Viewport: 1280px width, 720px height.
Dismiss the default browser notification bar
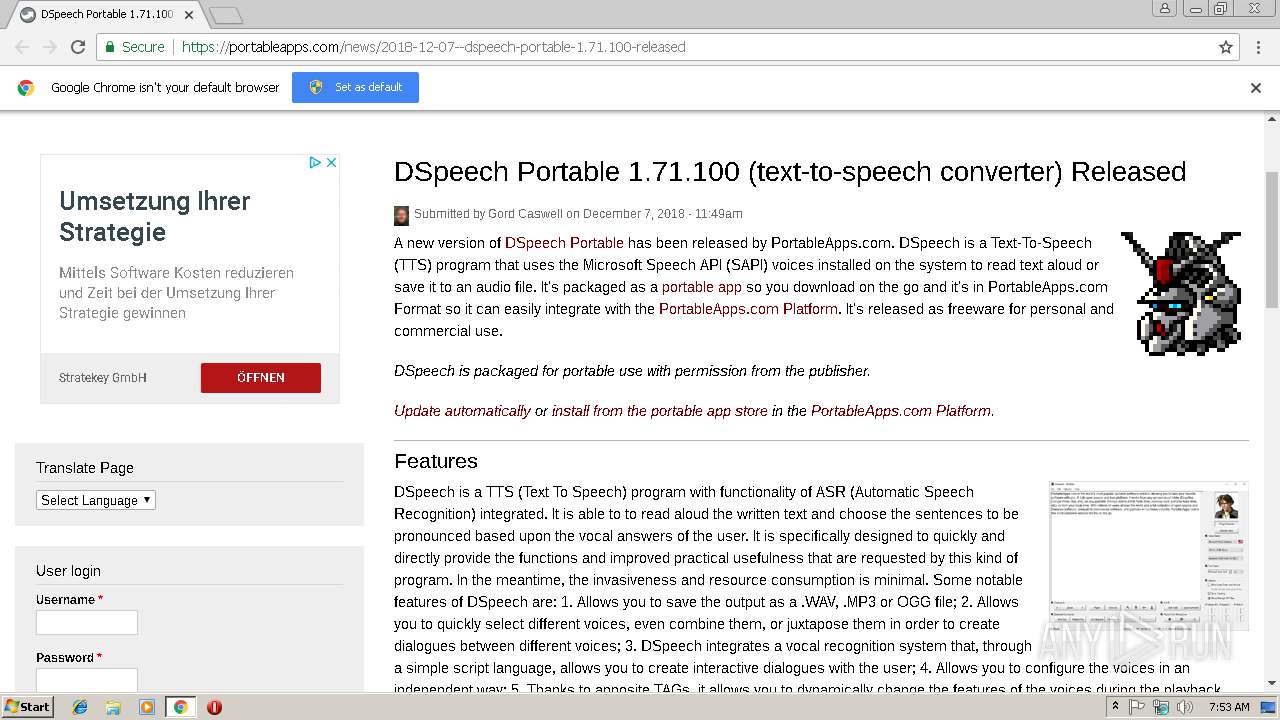(x=1256, y=88)
